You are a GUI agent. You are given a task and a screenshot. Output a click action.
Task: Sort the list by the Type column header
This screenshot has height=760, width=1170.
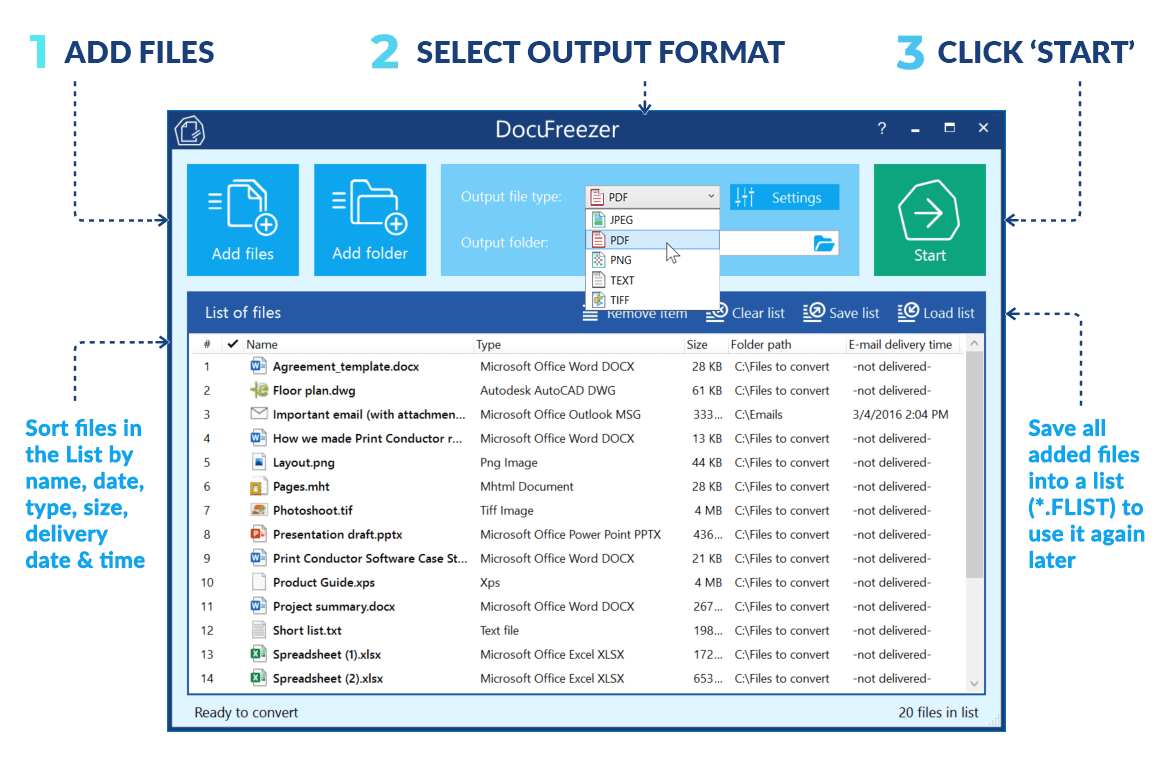click(488, 344)
